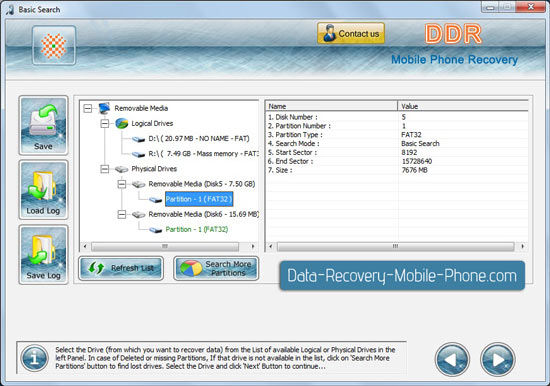The height and width of the screenshot is (386, 550).
Task: Click right arrow of details scrollbar
Action: coord(523,246)
